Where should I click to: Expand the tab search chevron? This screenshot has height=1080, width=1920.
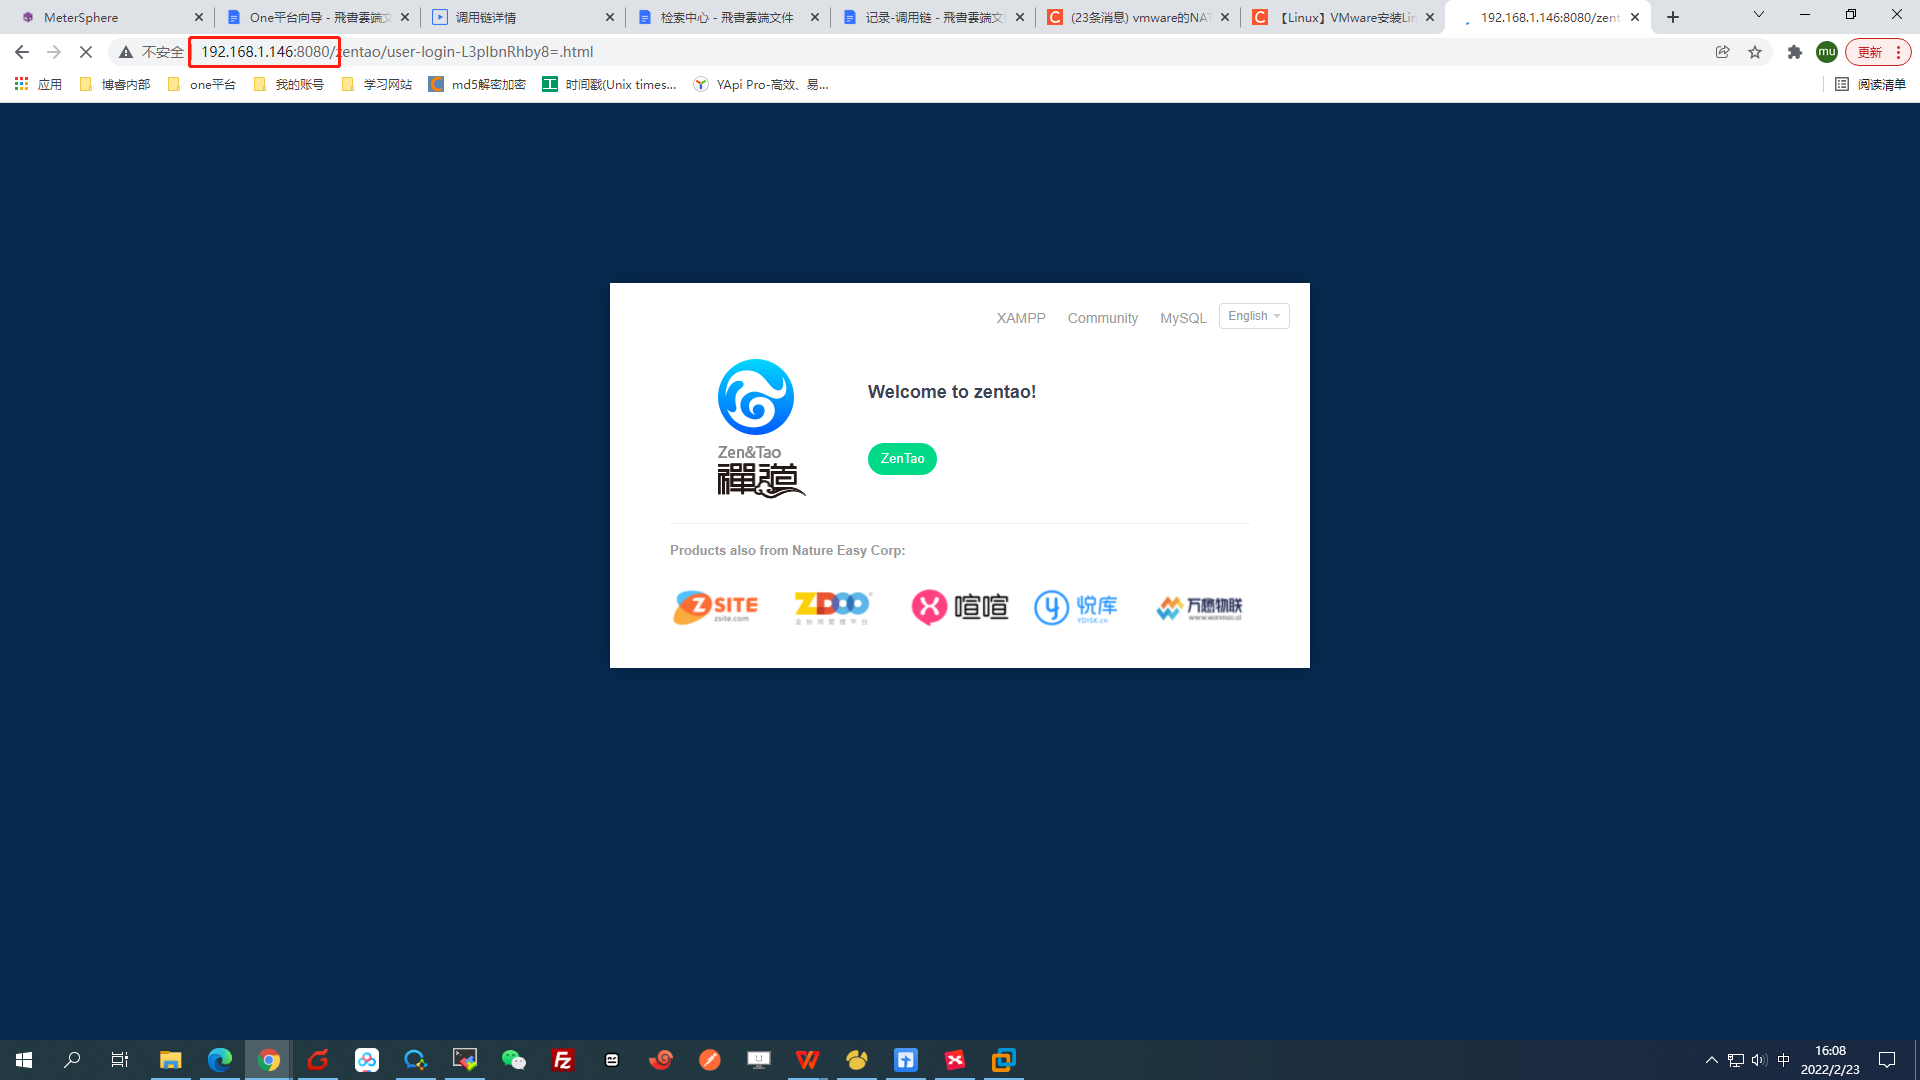click(x=1758, y=14)
